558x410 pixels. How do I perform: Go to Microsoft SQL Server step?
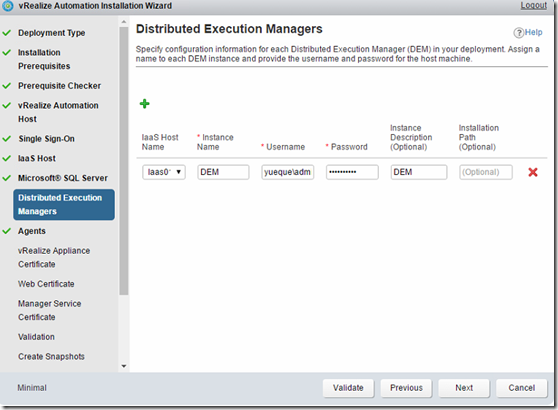tap(63, 178)
